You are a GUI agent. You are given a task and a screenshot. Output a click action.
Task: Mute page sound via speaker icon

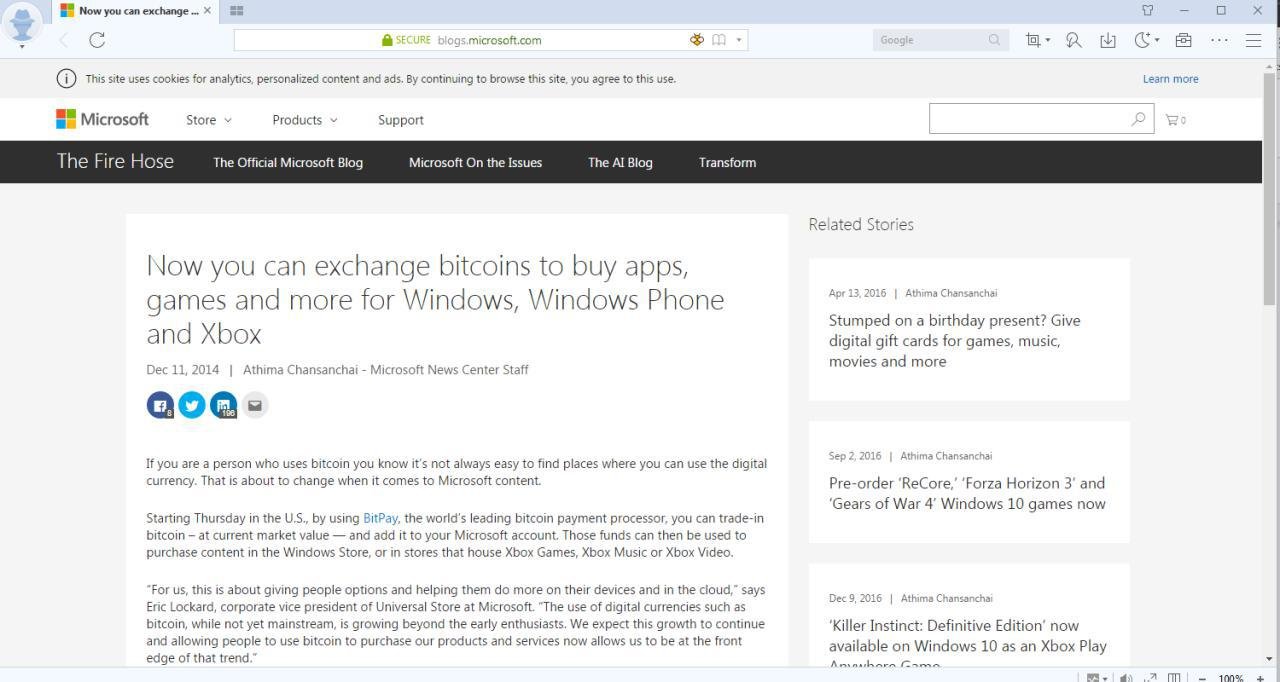[1126, 677]
